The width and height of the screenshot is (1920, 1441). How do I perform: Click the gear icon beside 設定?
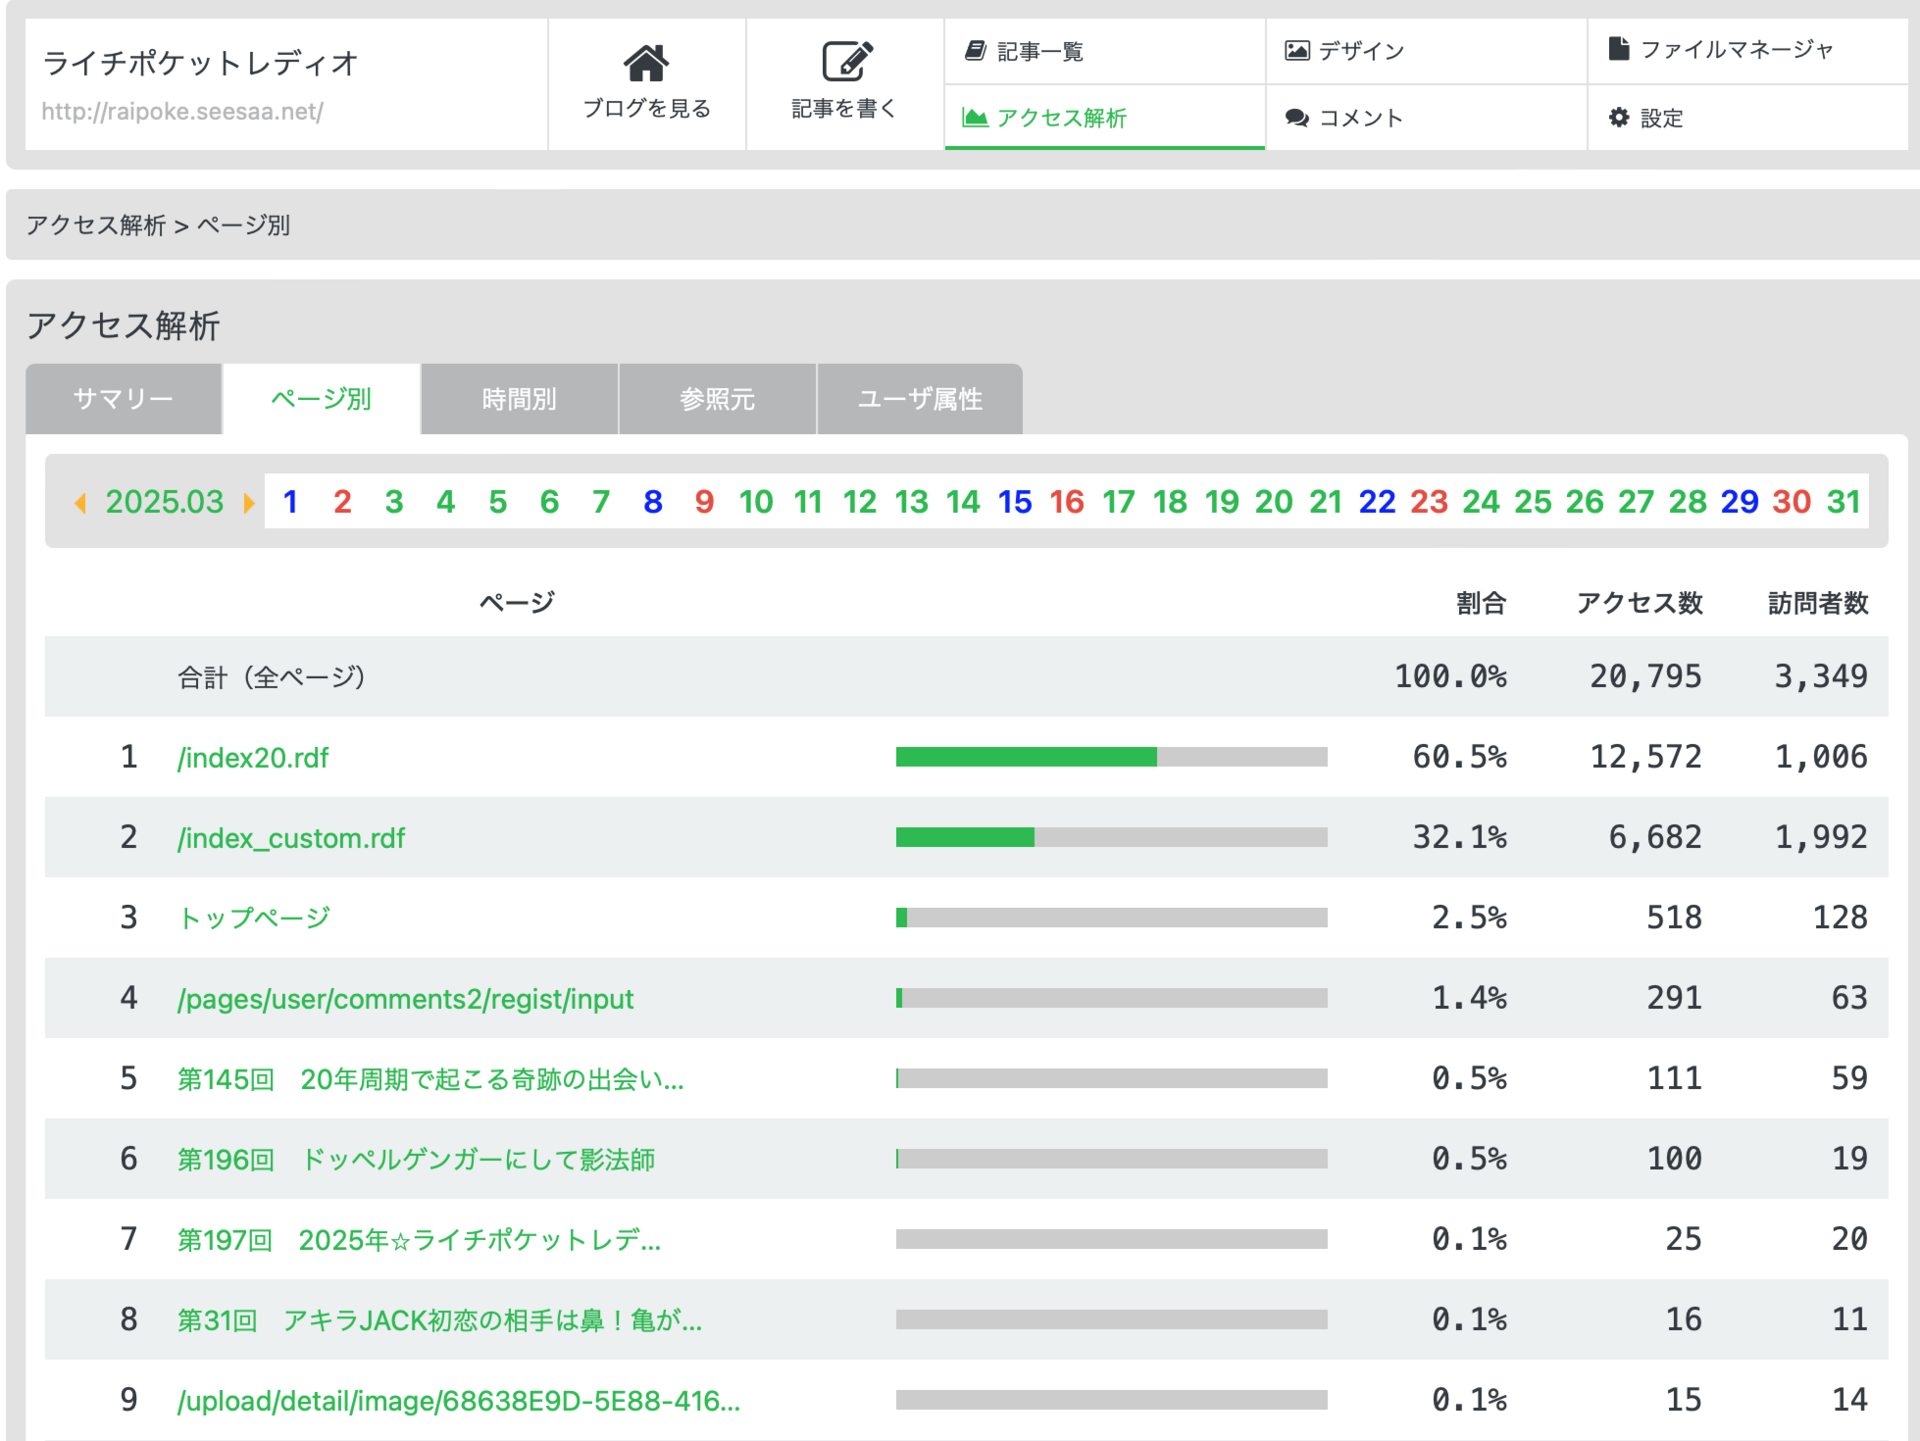[x=1619, y=117]
